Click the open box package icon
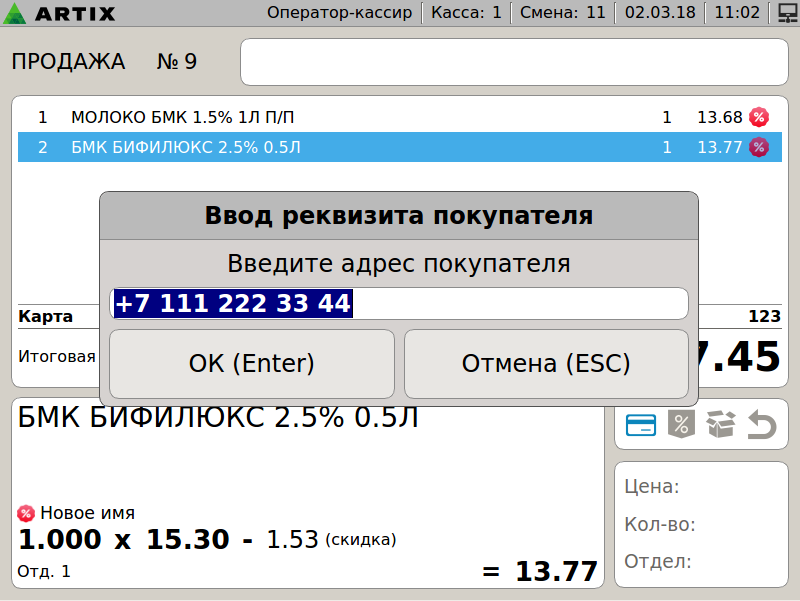The image size is (800, 601). point(720,424)
